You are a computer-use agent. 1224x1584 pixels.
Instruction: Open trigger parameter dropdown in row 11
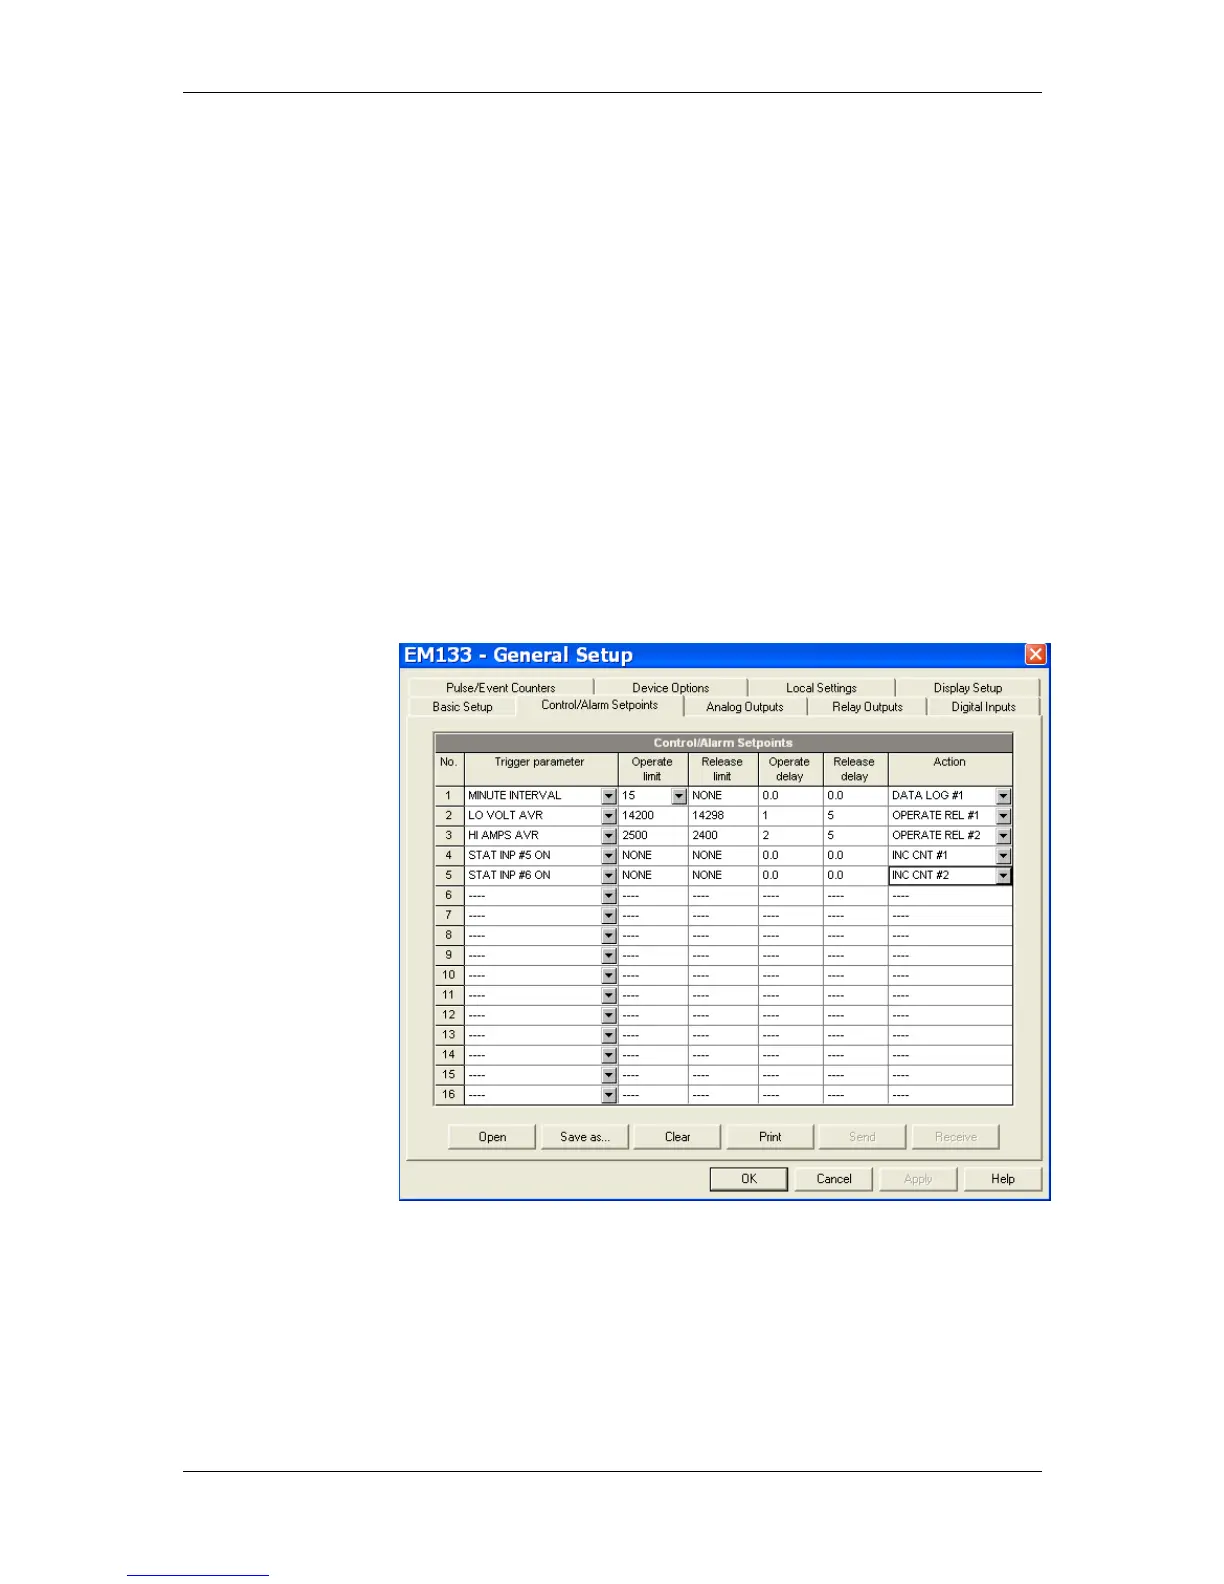click(609, 996)
